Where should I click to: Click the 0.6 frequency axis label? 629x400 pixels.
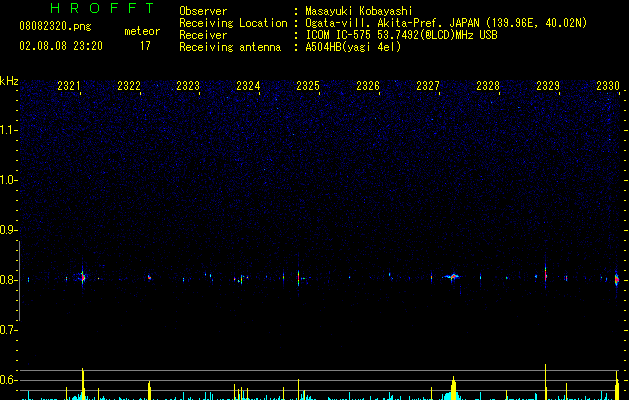click(x=9, y=380)
